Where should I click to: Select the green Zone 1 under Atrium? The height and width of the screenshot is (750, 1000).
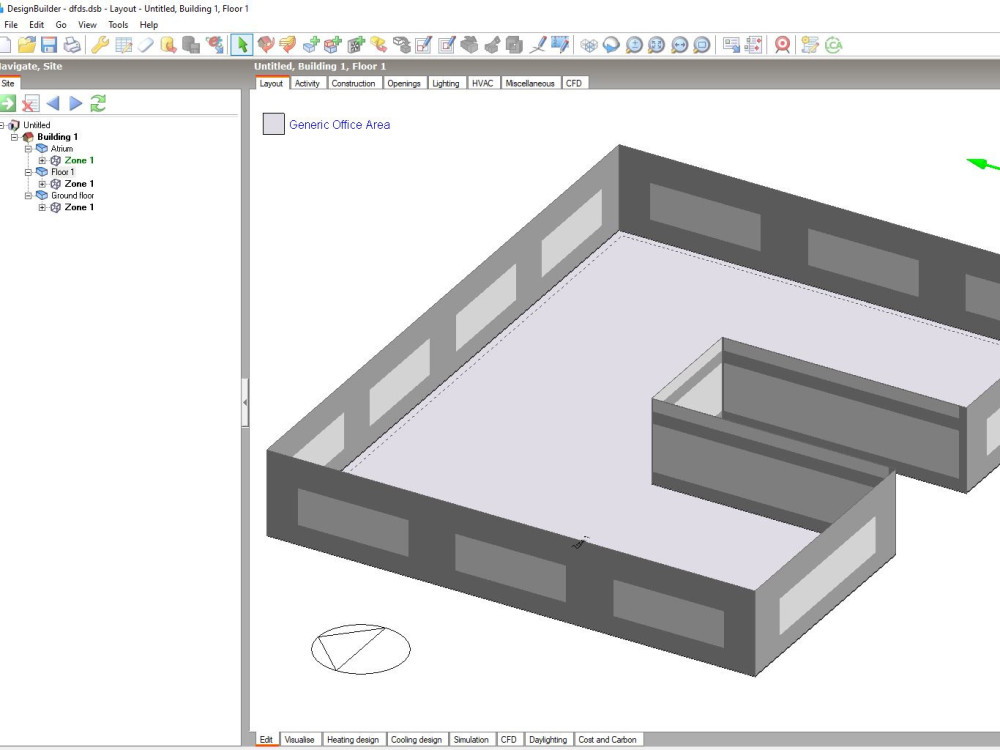point(79,161)
